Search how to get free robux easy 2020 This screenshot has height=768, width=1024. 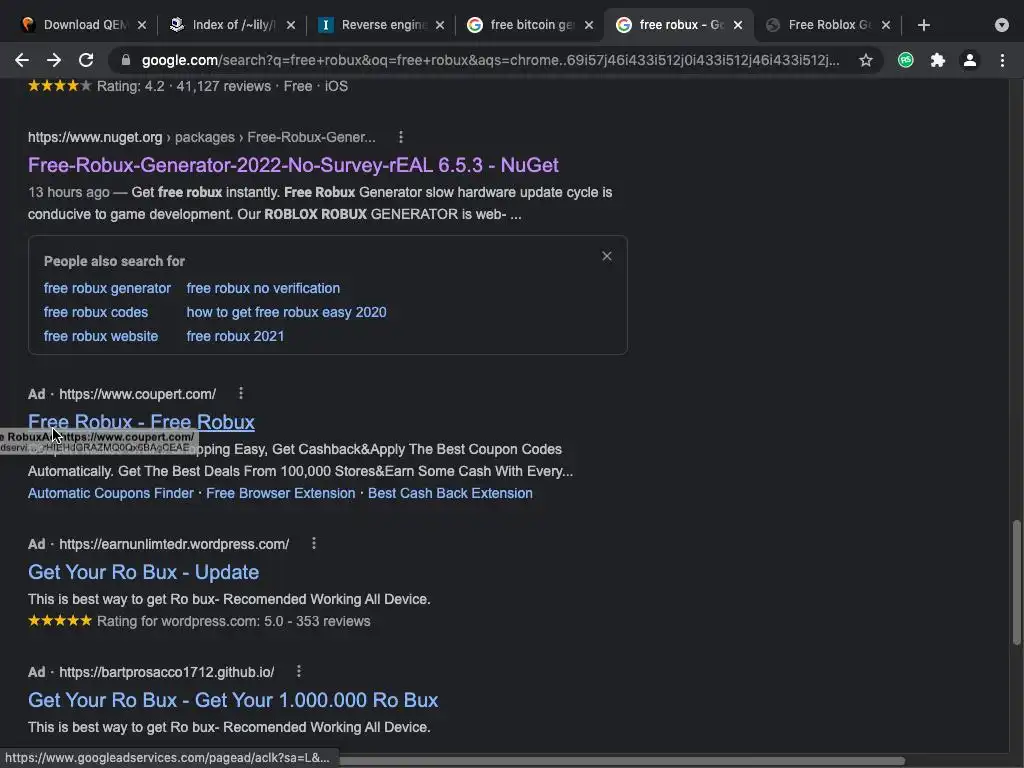click(x=287, y=312)
